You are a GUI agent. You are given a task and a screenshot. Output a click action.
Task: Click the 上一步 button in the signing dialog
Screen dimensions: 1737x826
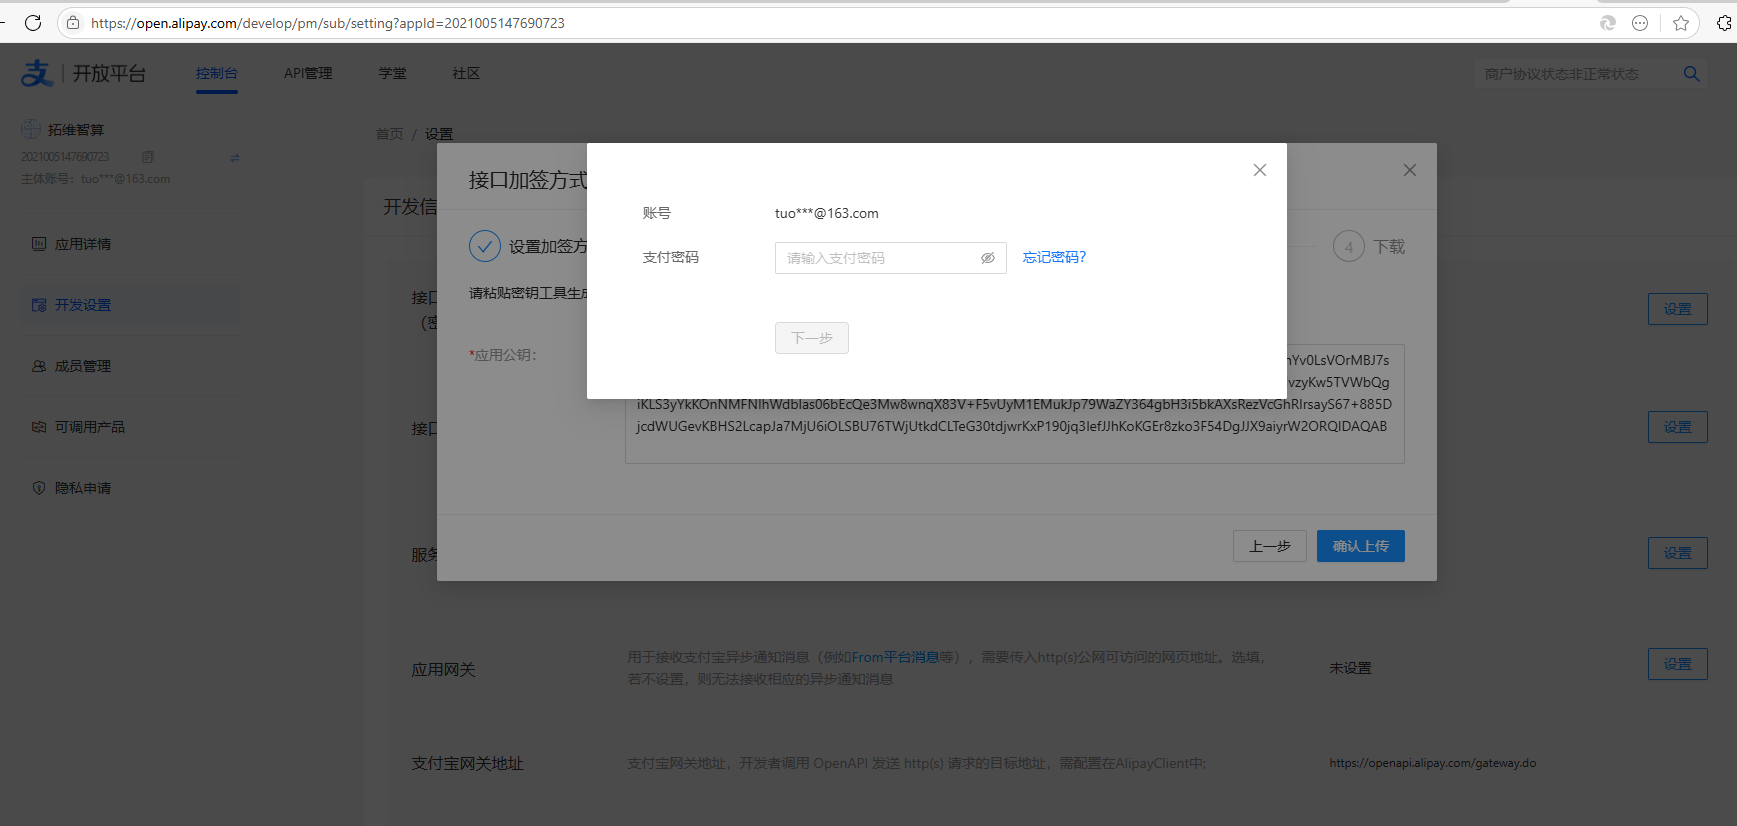1270,546
